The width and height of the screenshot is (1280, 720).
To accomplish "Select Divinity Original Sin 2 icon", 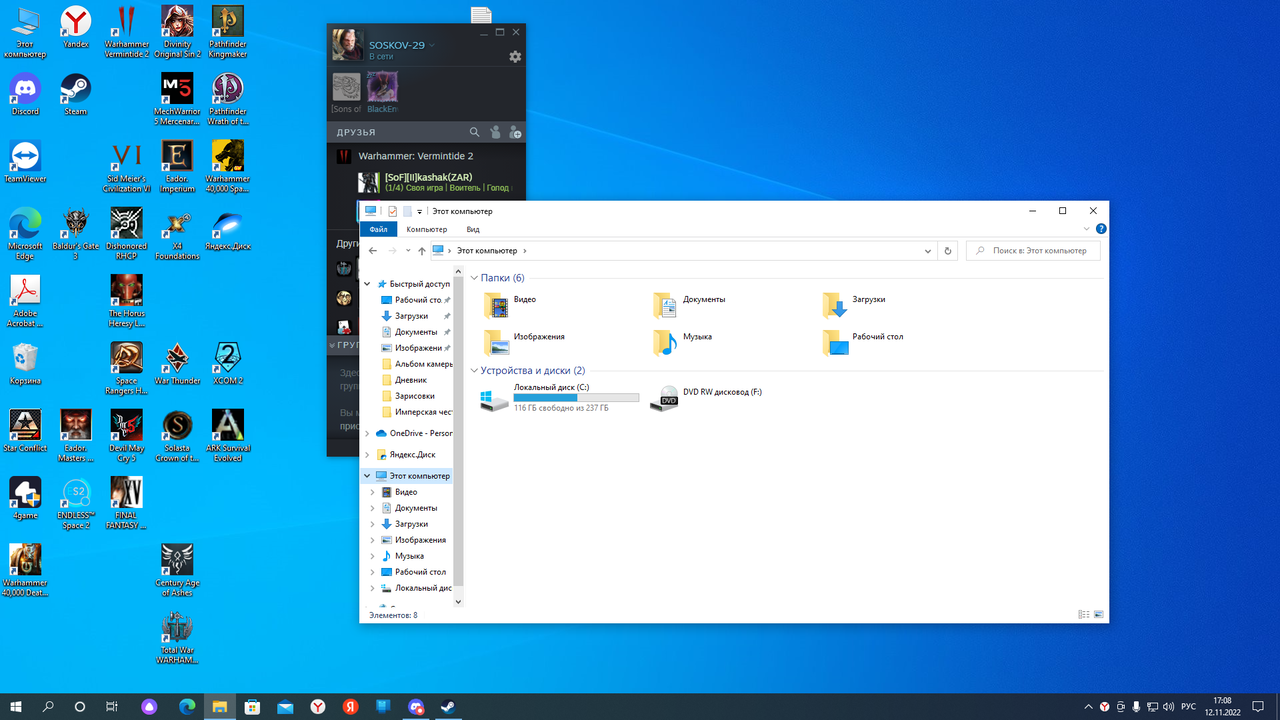I will (177, 32).
